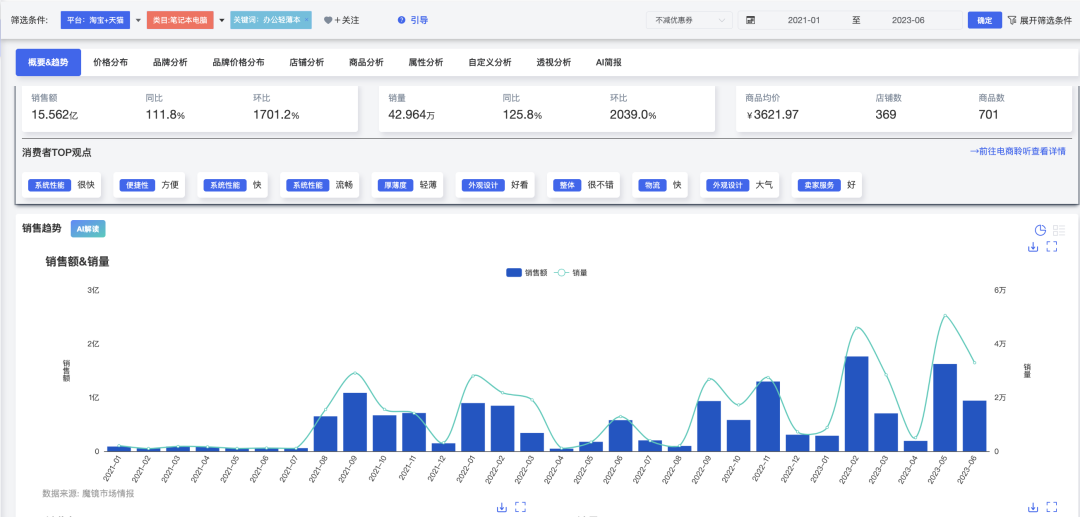This screenshot has height=517, width=1080.
Task: Click the calendar icon in the date range
Action: point(750,21)
